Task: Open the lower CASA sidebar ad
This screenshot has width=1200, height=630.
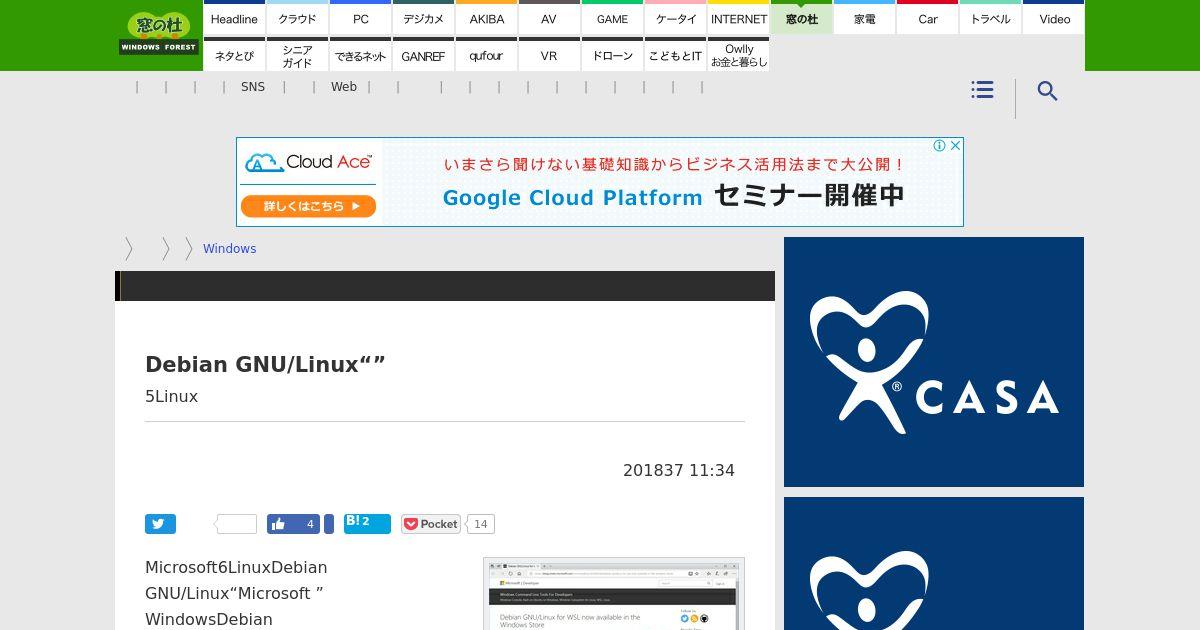Action: click(x=934, y=563)
